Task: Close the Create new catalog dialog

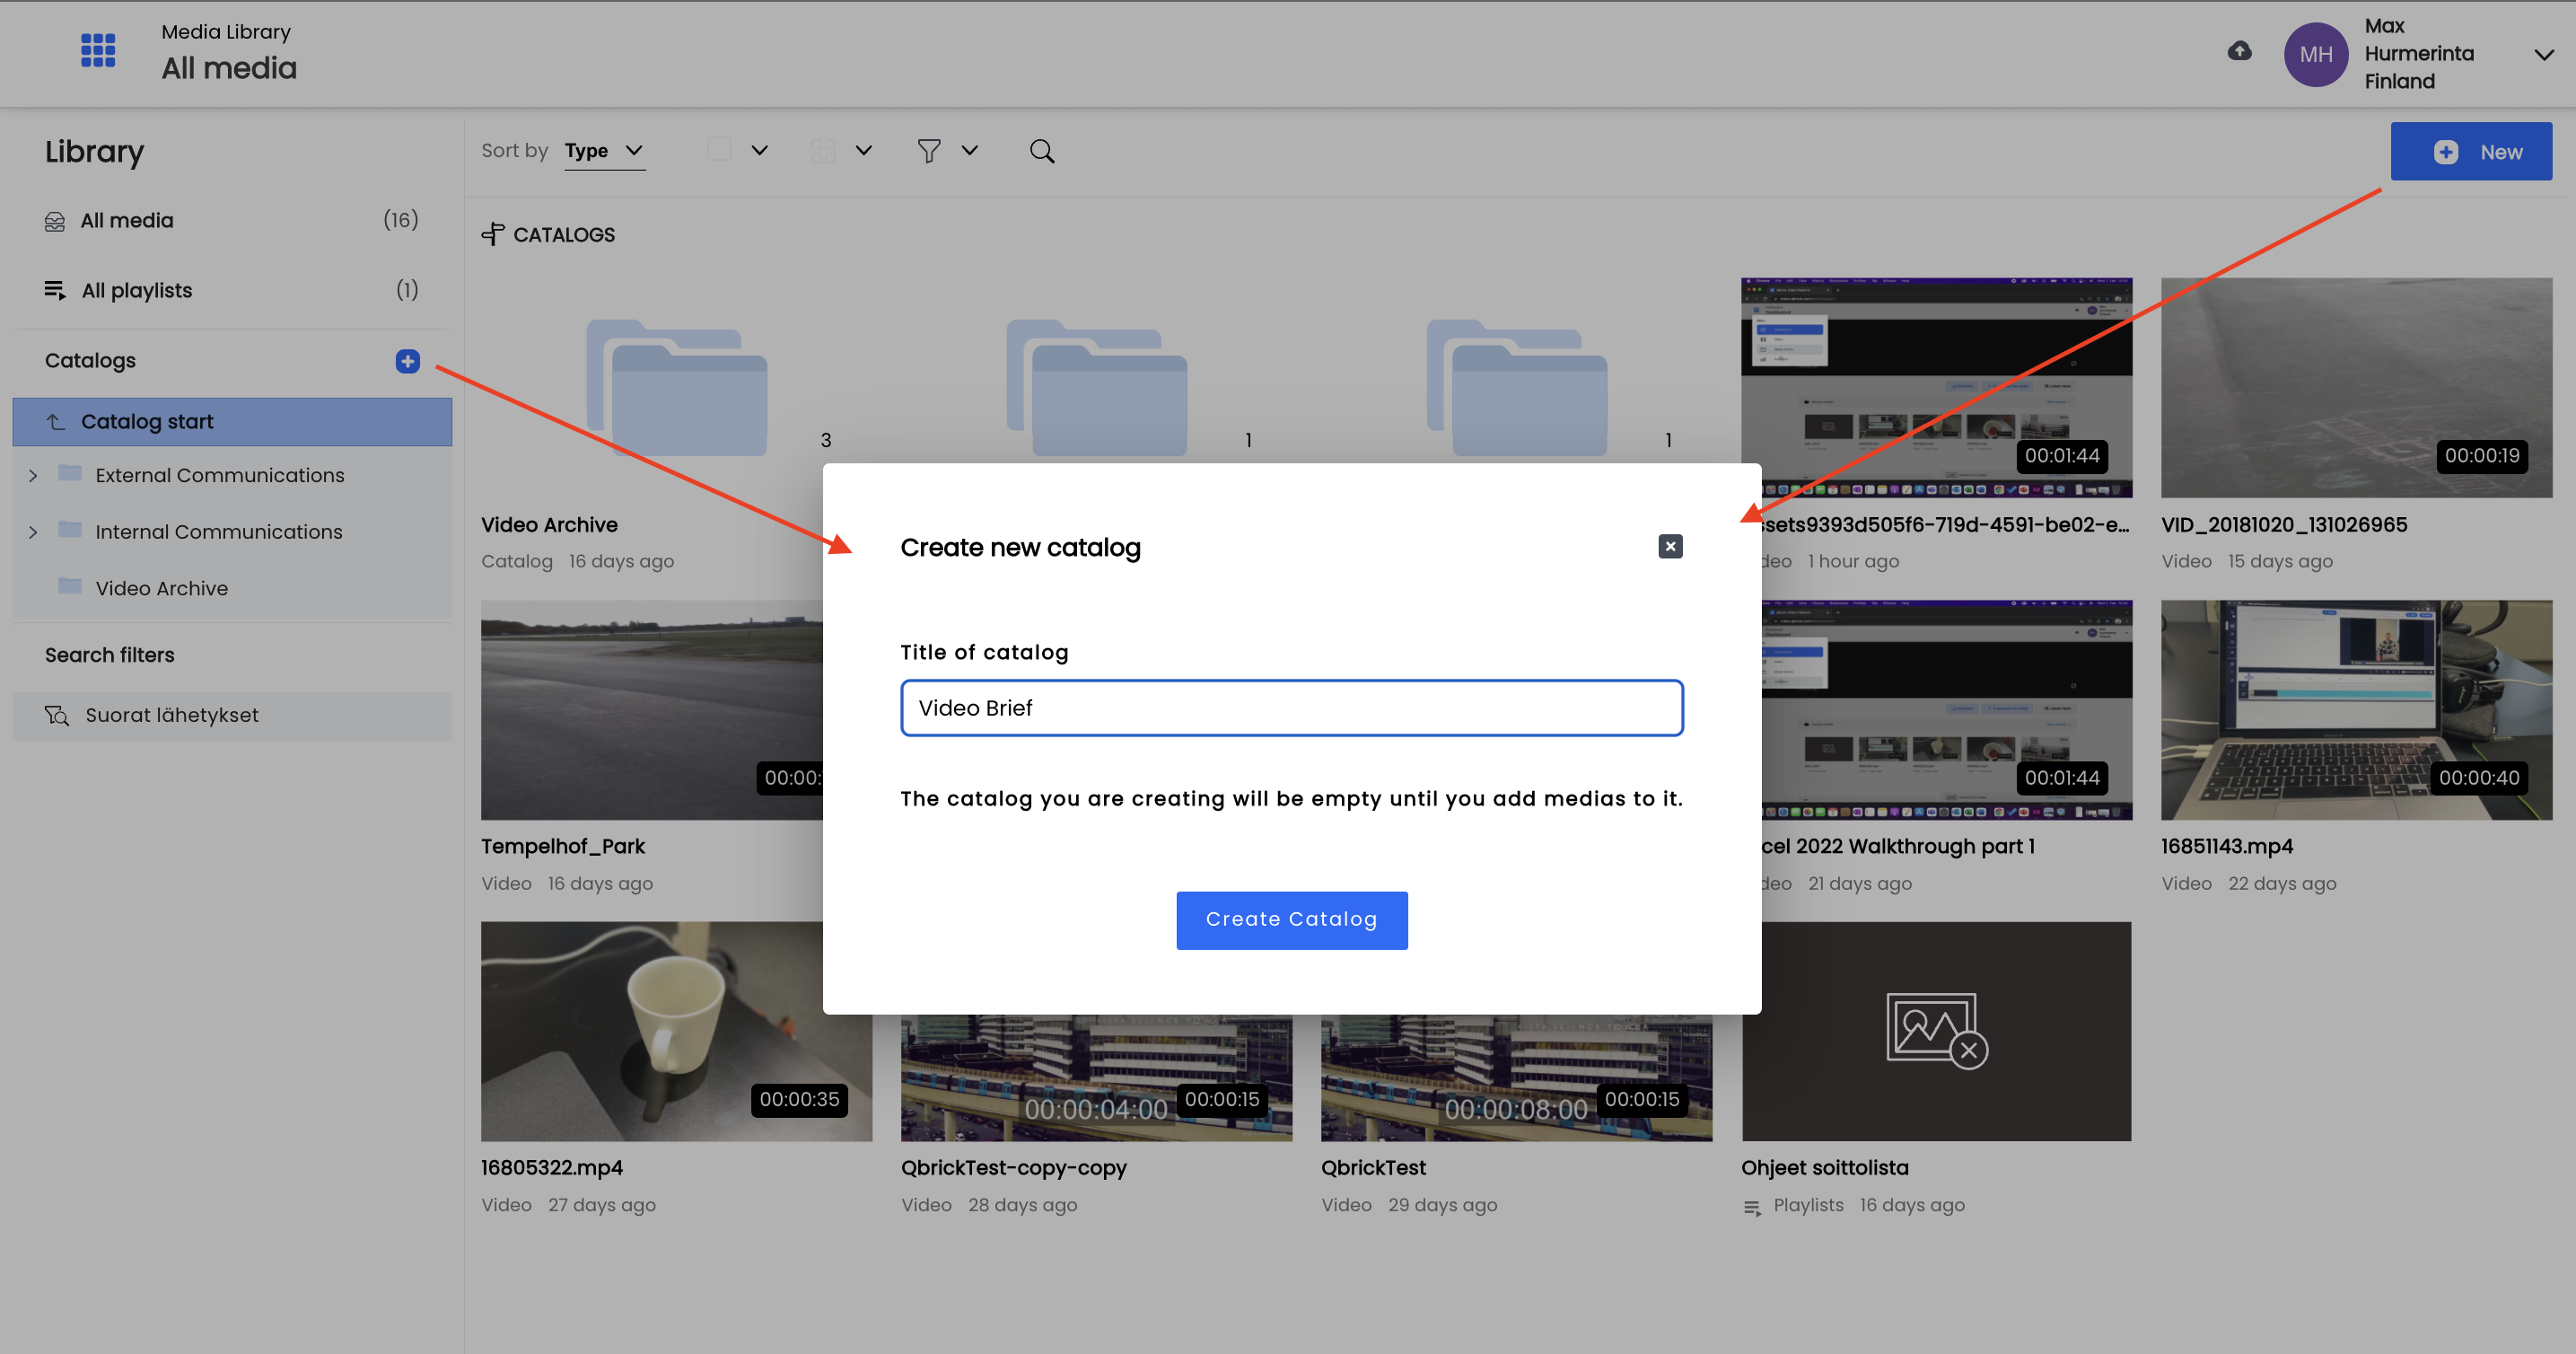Action: pyautogui.click(x=1670, y=546)
